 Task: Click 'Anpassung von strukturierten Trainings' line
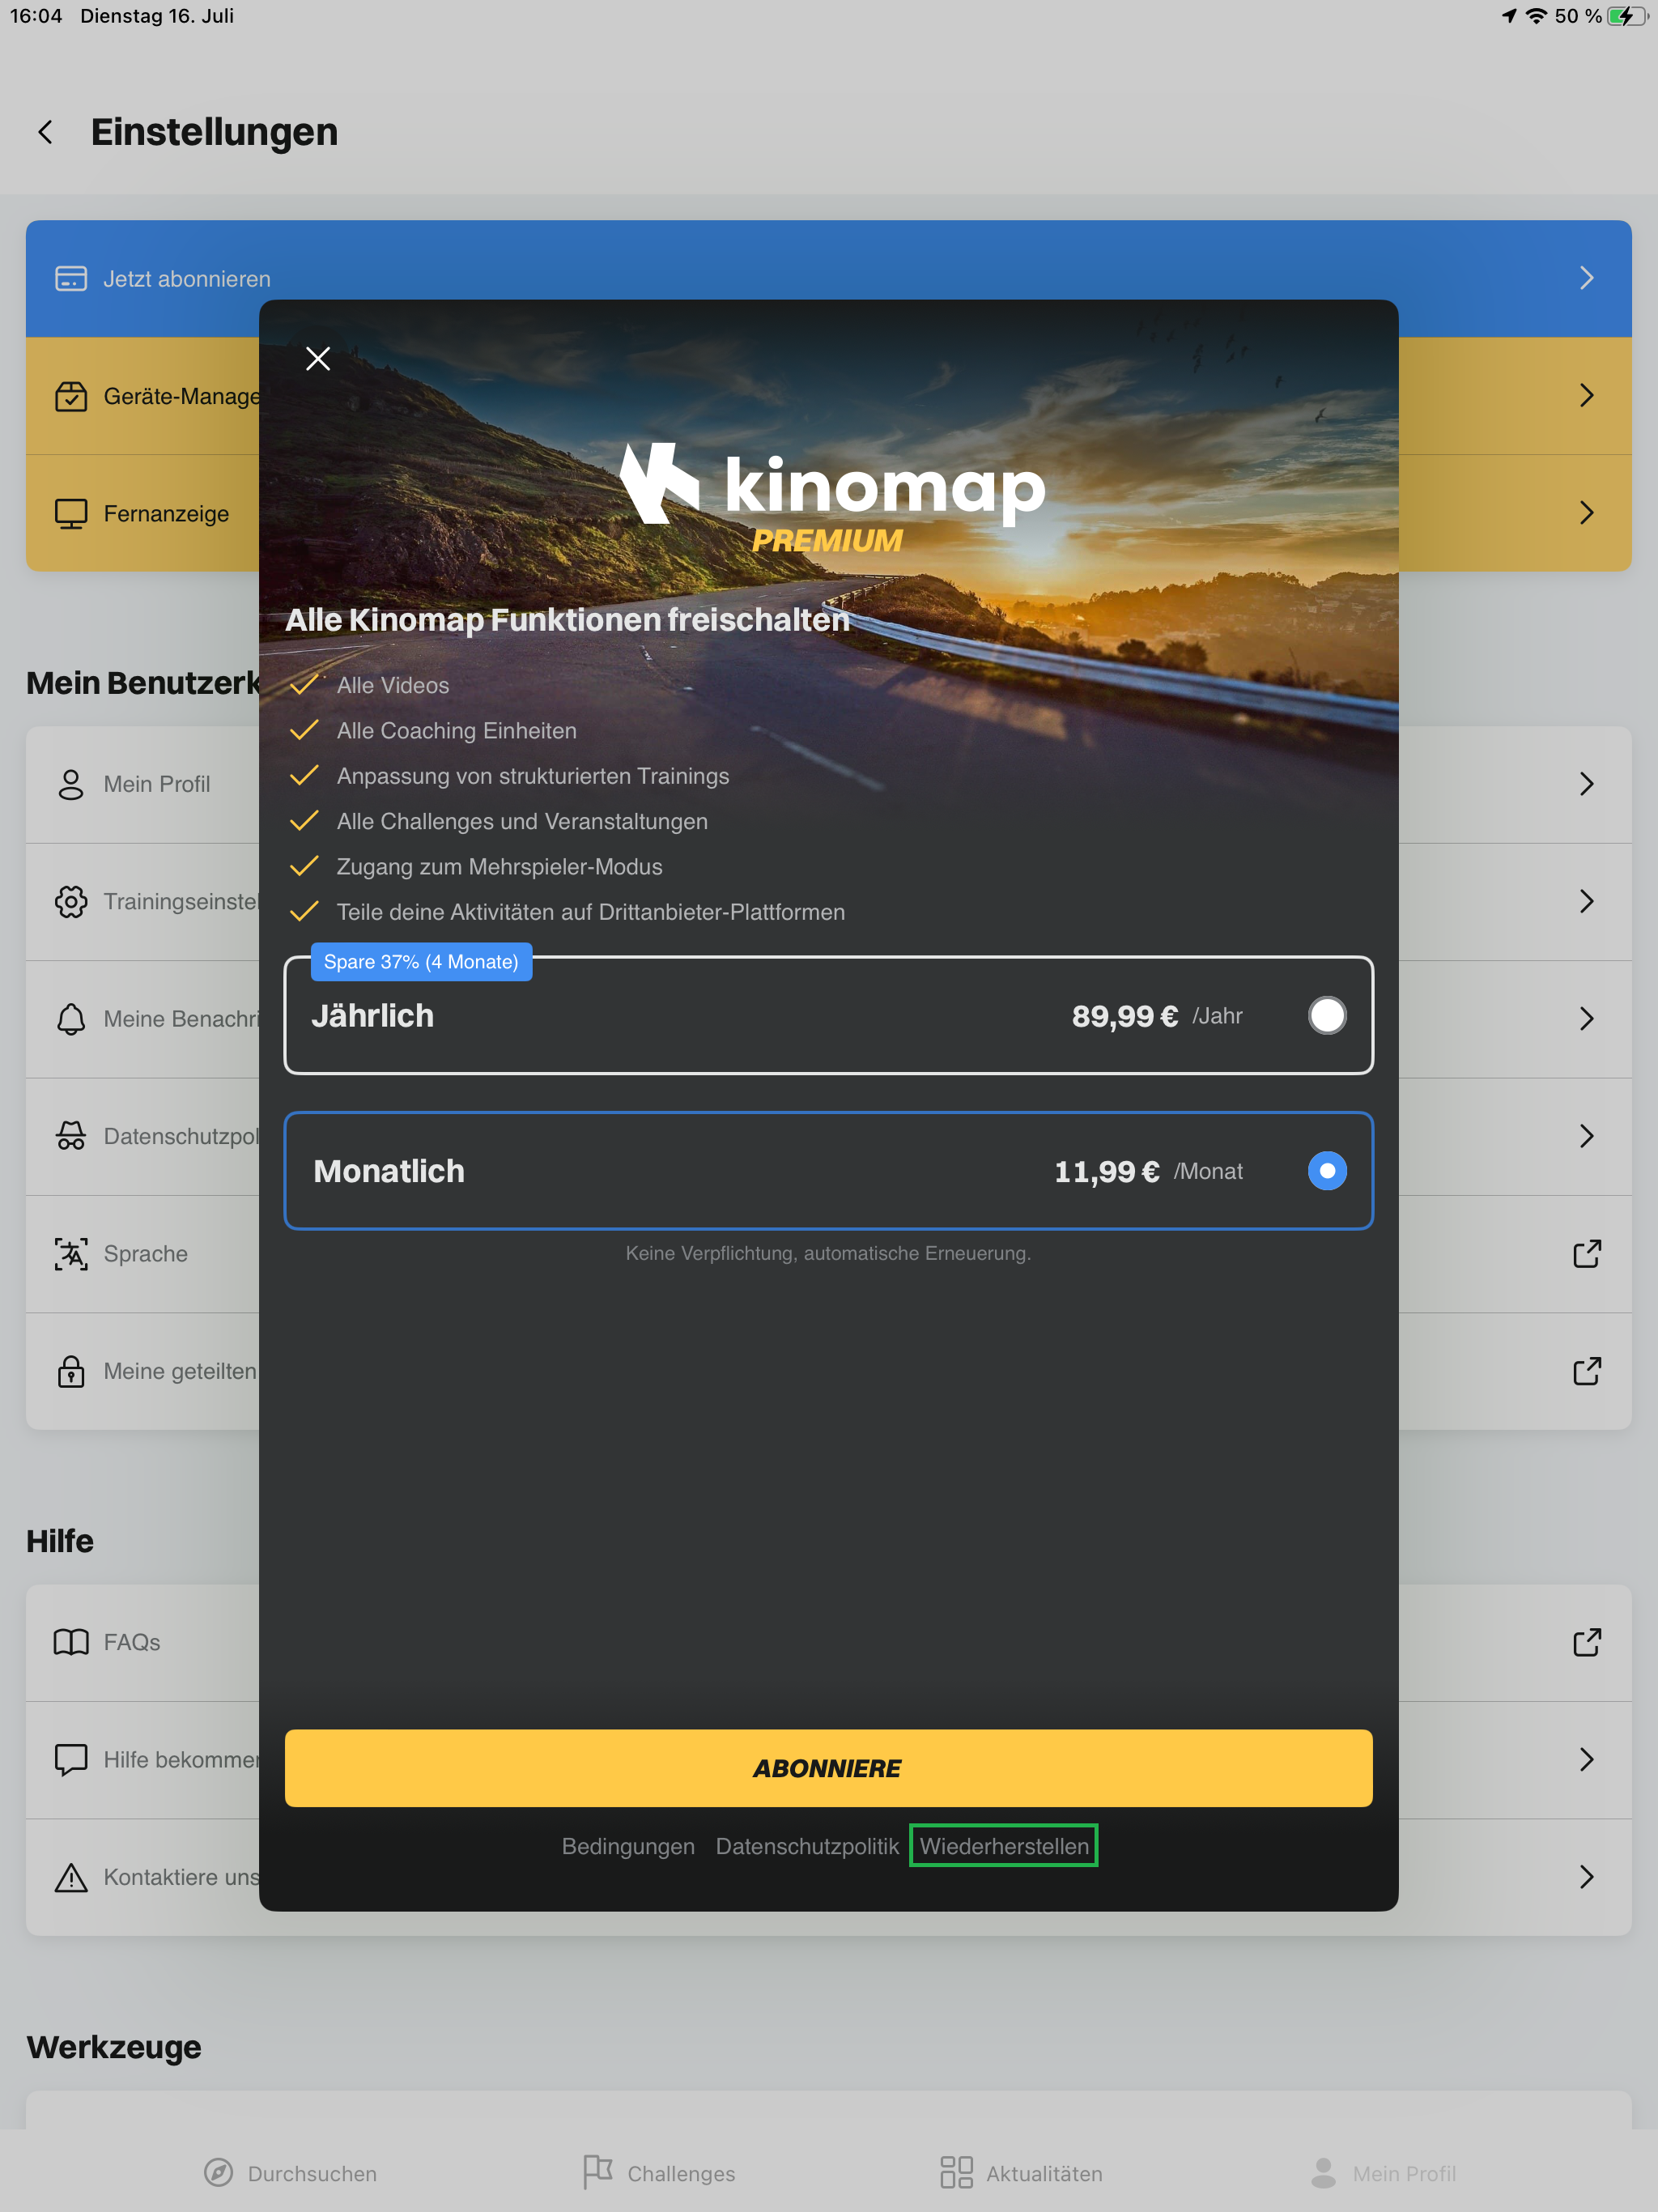(x=533, y=776)
